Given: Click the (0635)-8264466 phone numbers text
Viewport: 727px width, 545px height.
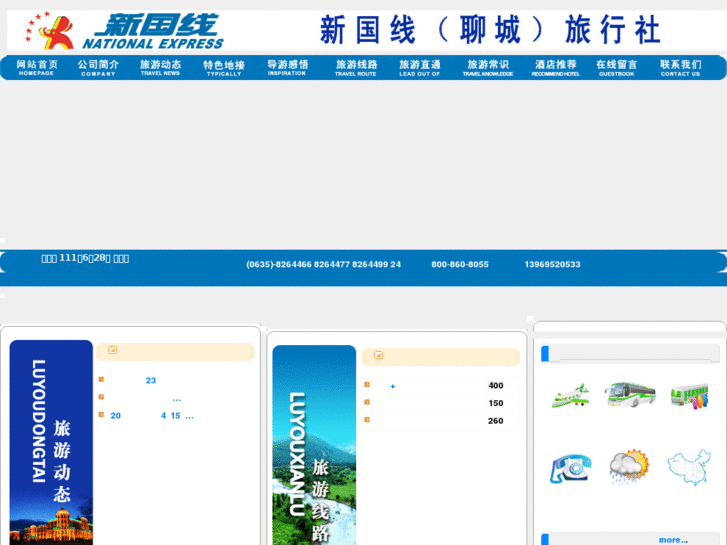Looking at the screenshot, I should click(x=323, y=264).
